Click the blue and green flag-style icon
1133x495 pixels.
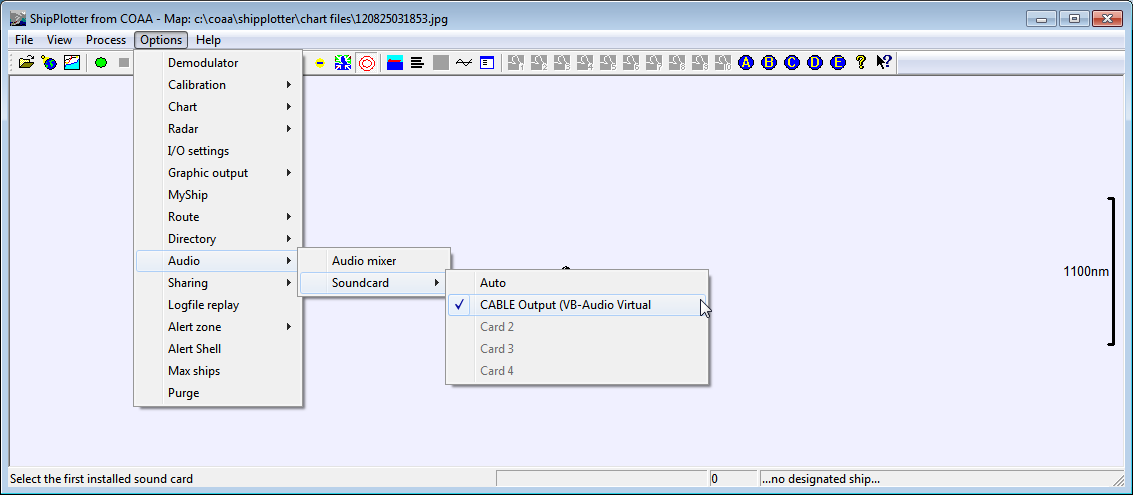(343, 63)
